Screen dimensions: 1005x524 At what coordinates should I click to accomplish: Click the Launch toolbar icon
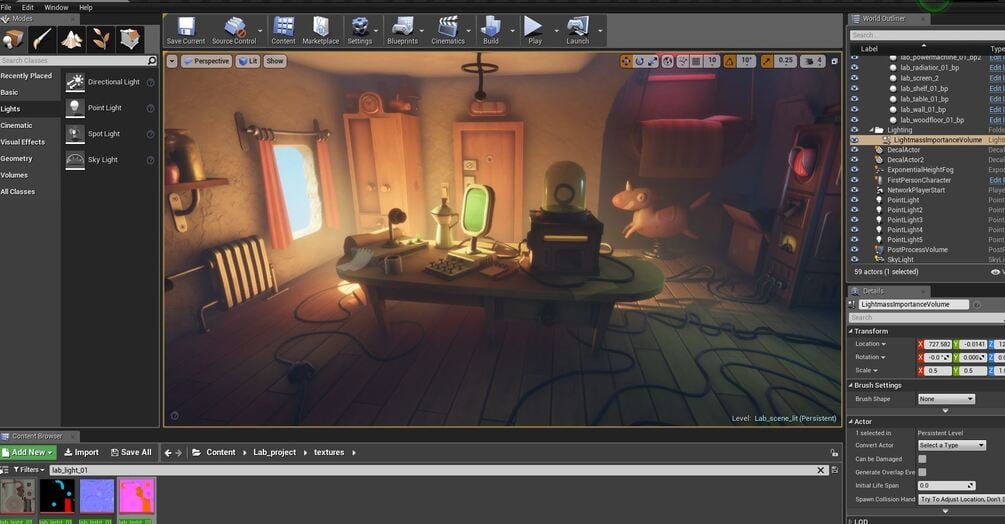coord(577,31)
